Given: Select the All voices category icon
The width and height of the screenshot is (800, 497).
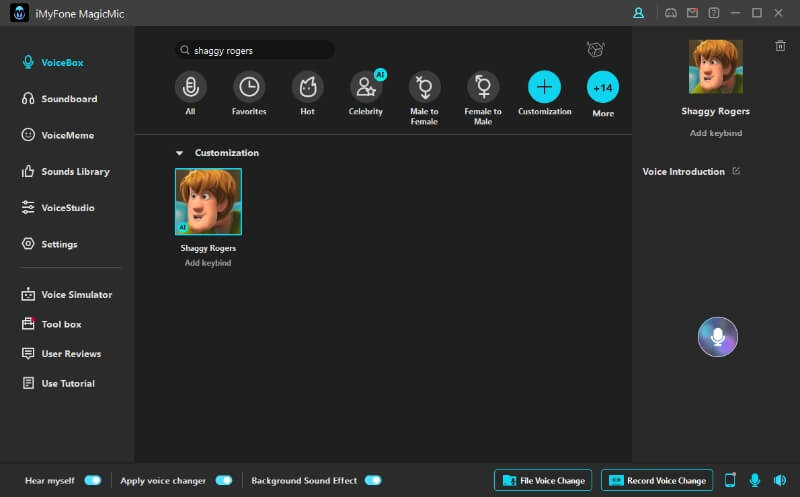Looking at the screenshot, I should coord(190,87).
